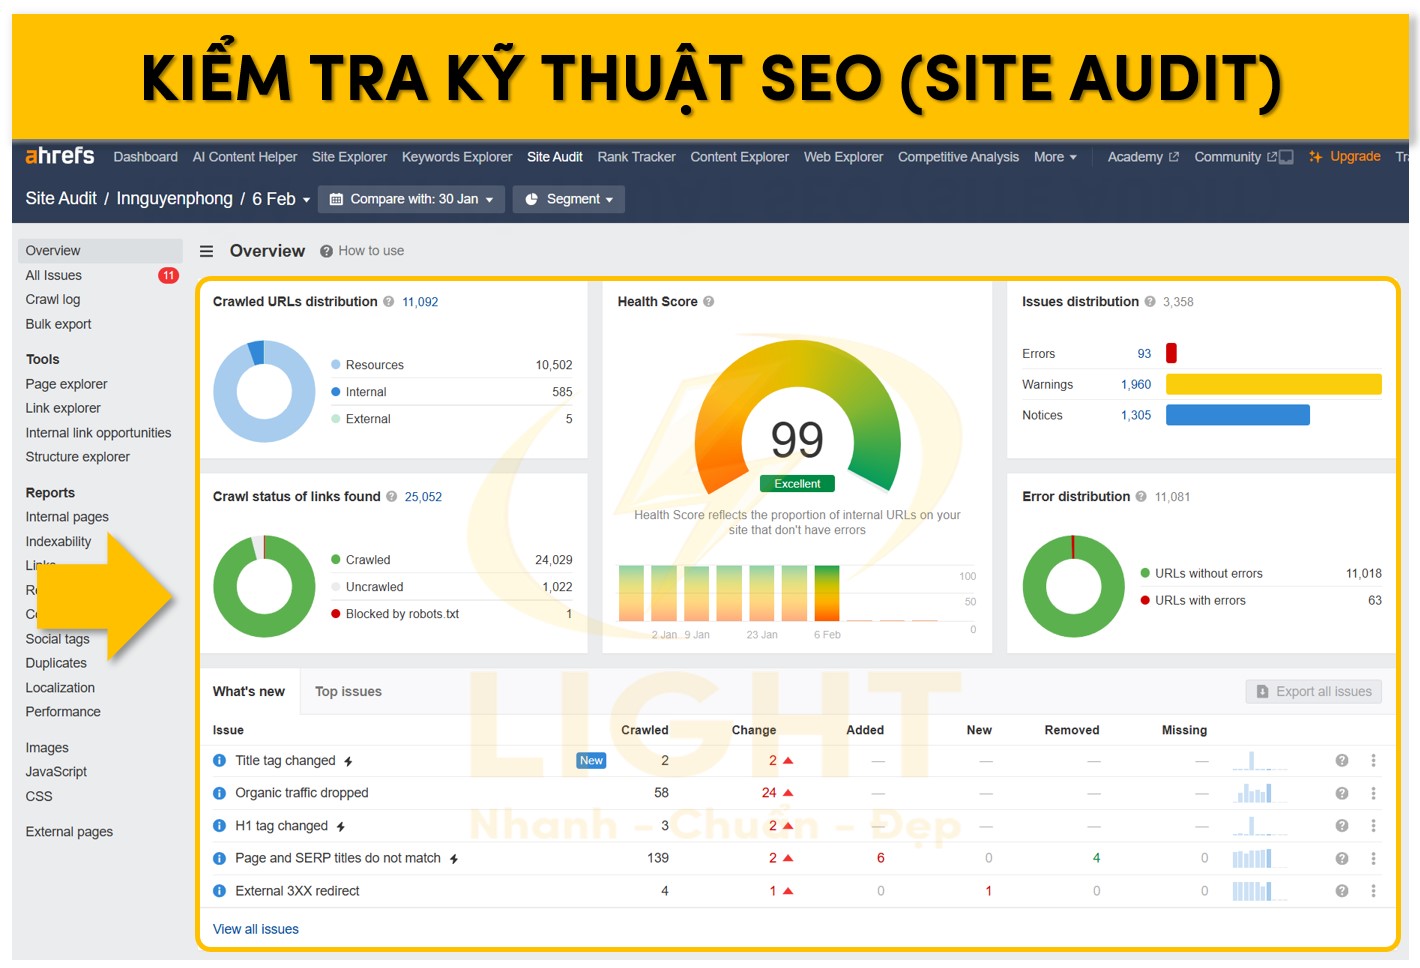
Task: Click info icon for H1 tag changed
Action: 219,826
